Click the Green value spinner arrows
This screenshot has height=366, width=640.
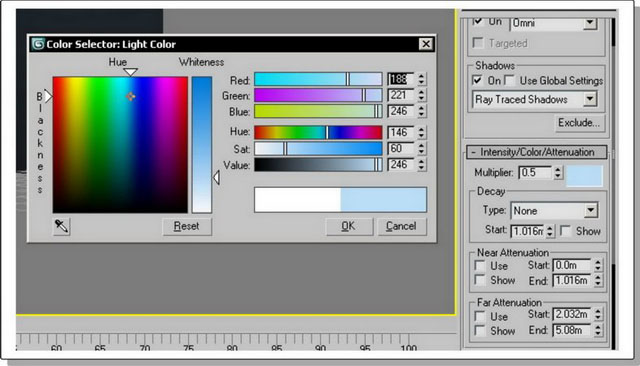tap(422, 95)
